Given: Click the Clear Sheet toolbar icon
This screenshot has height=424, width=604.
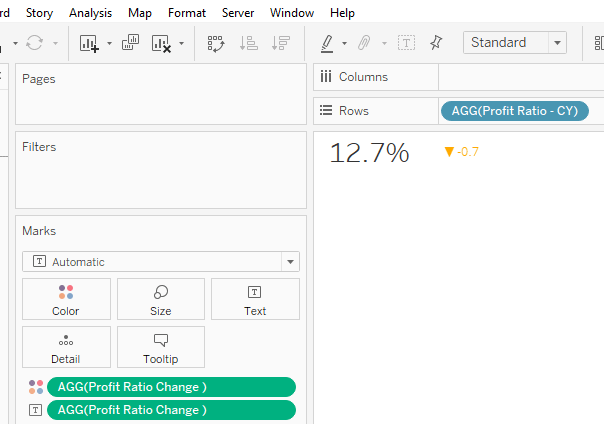Looking at the screenshot, I should (x=161, y=43).
